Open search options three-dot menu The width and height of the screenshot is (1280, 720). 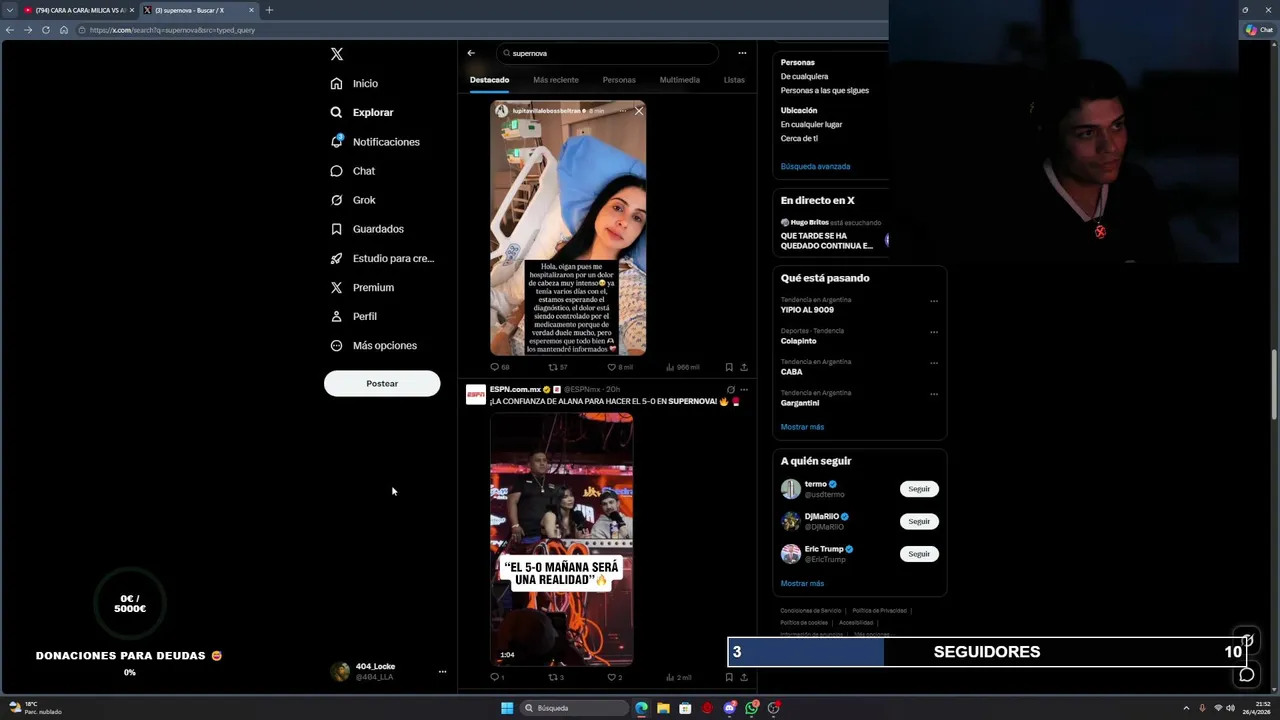pyautogui.click(x=742, y=53)
